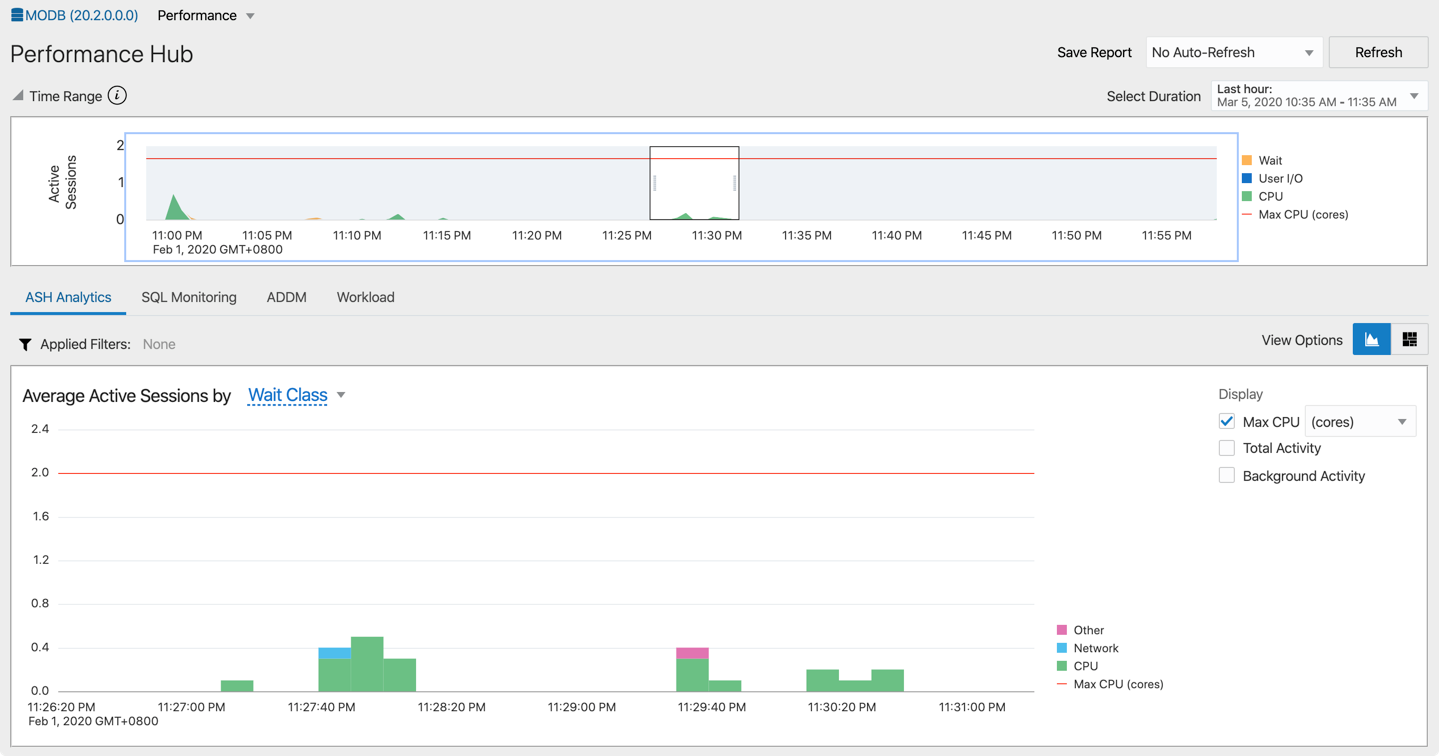Enable the Total Activity checkbox
This screenshot has width=1439, height=756.
click(1226, 447)
